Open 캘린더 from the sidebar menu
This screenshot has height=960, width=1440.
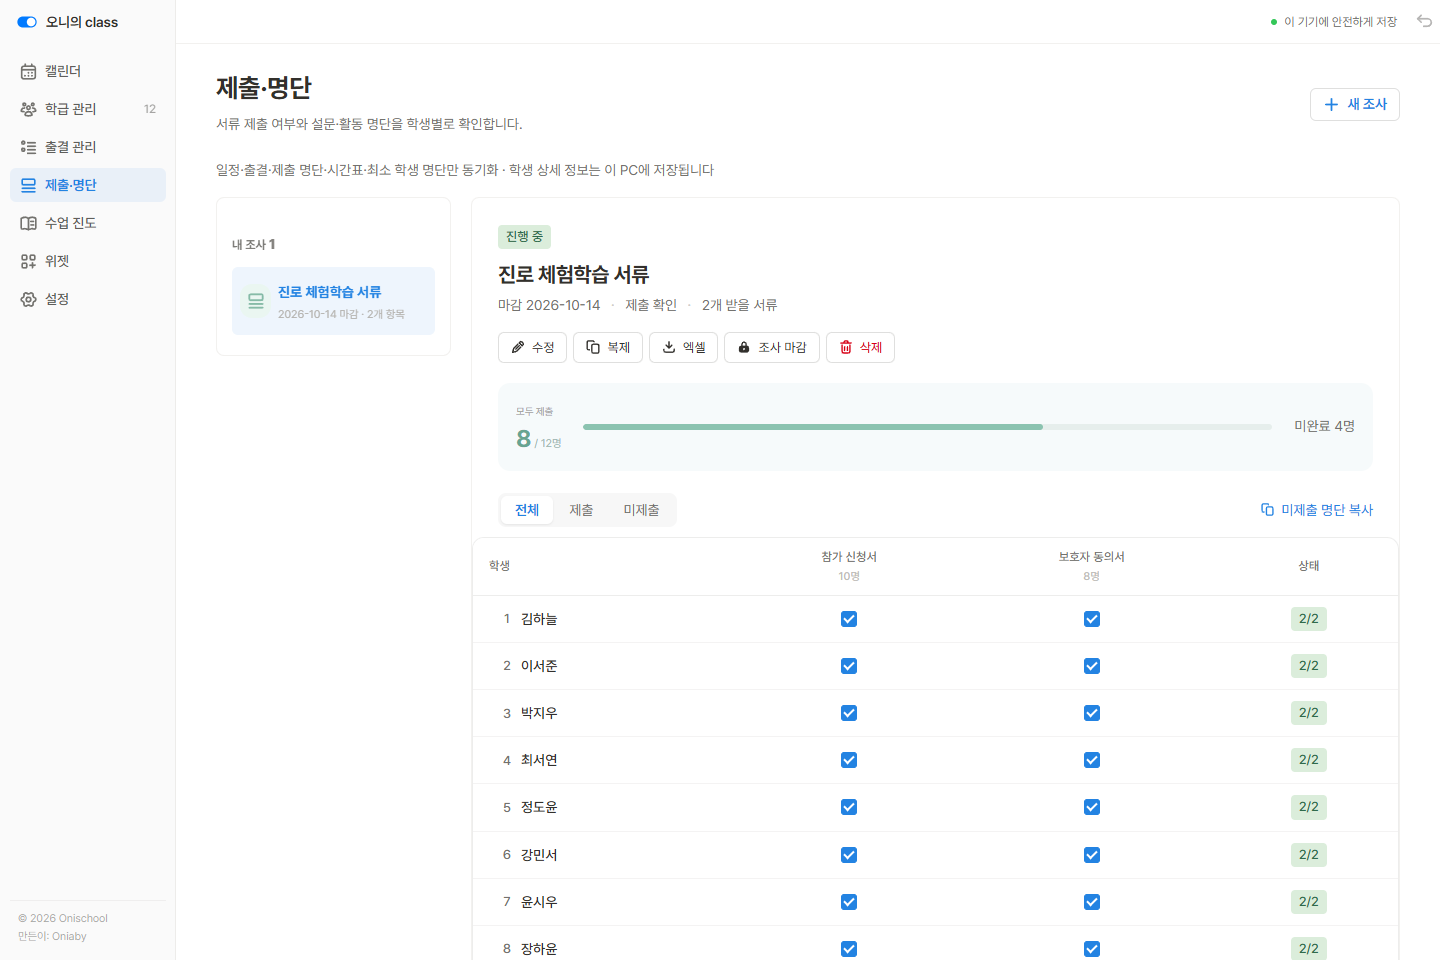pos(88,71)
